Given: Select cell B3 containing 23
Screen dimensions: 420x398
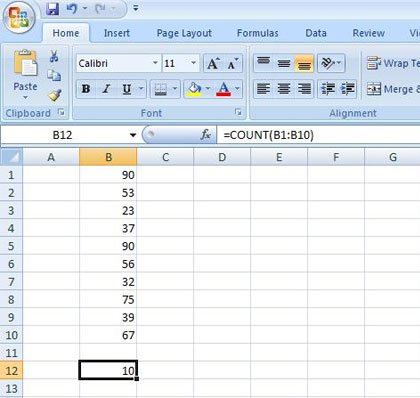Looking at the screenshot, I should pyautogui.click(x=108, y=211).
